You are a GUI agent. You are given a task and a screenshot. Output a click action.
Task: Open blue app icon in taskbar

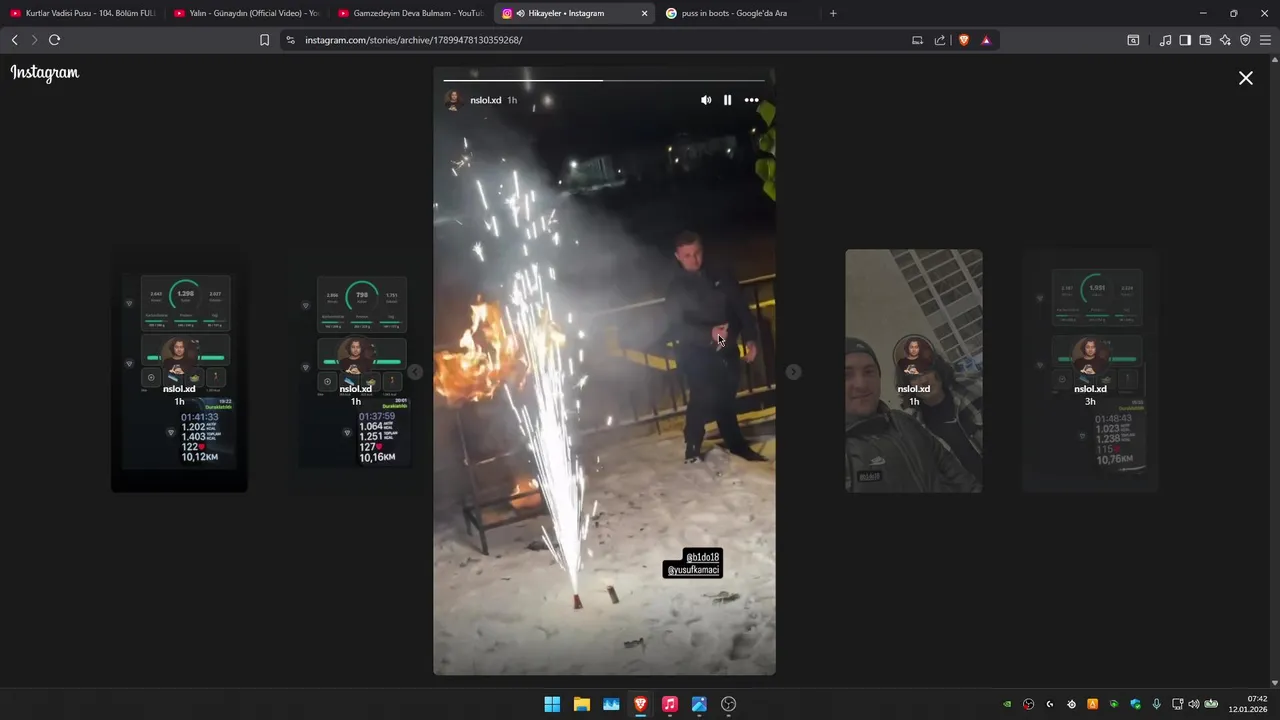click(x=699, y=704)
